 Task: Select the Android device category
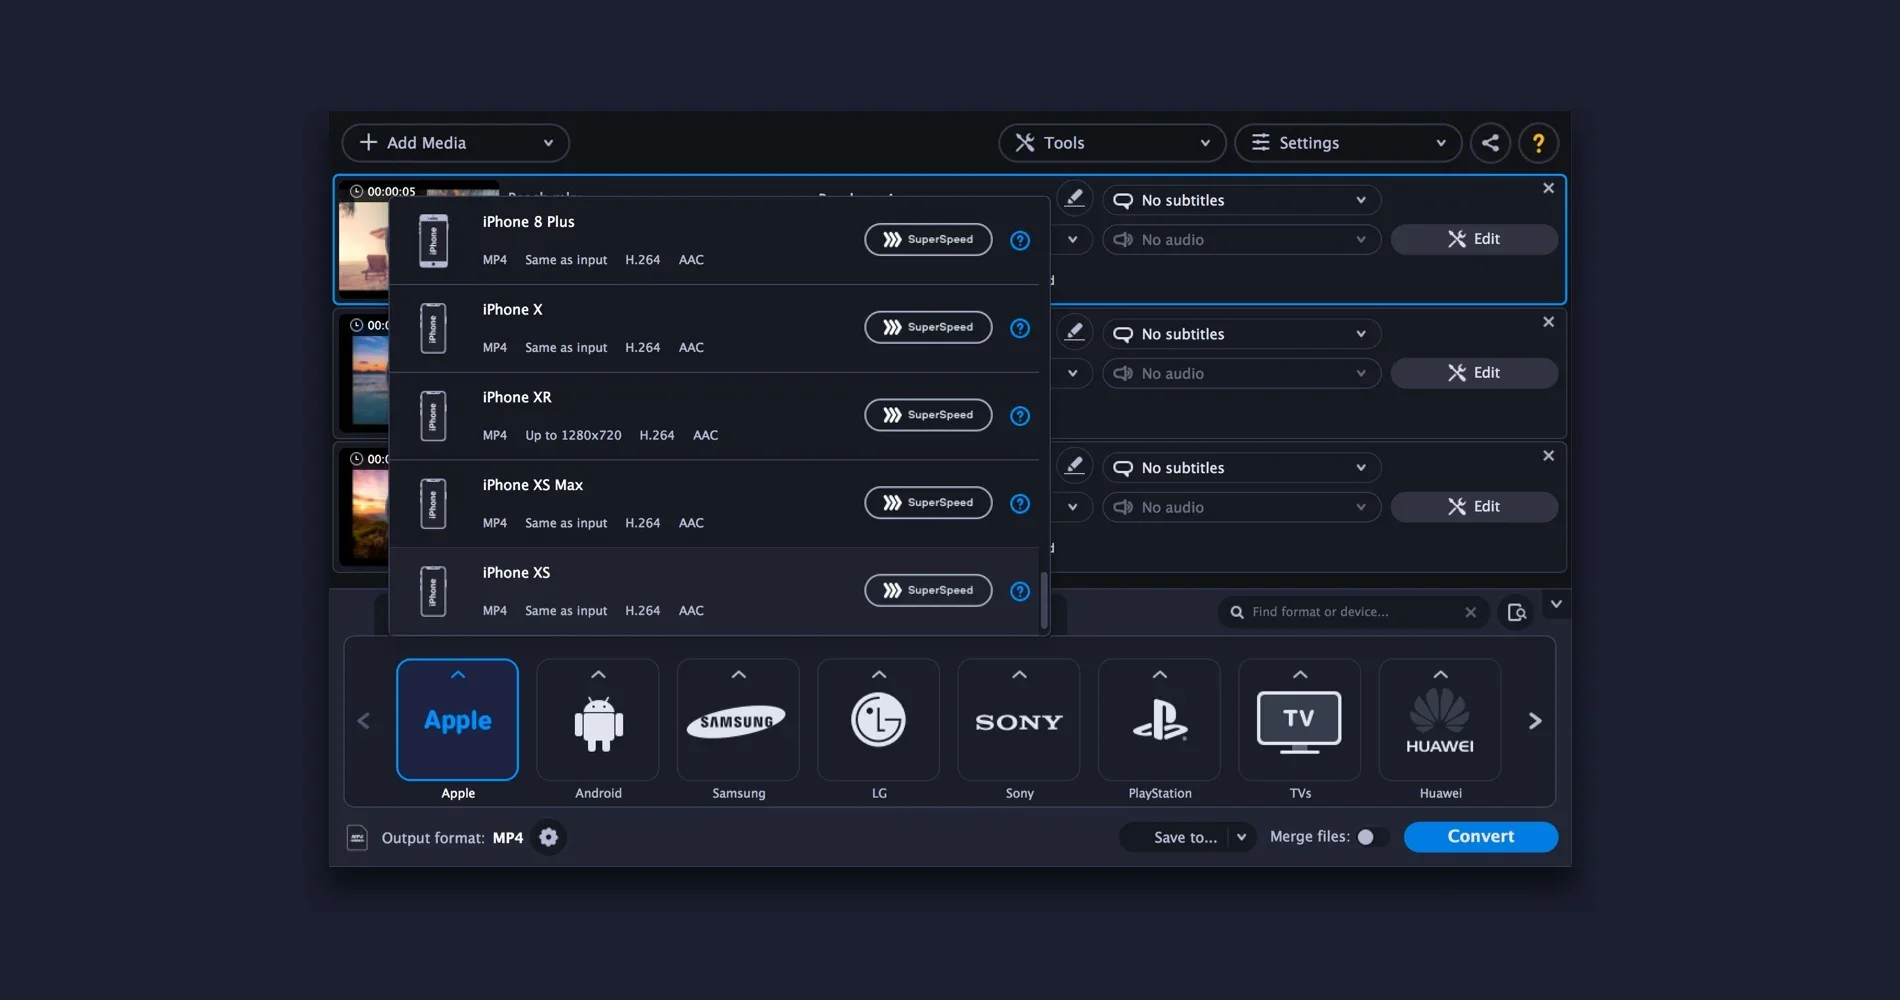coord(598,719)
